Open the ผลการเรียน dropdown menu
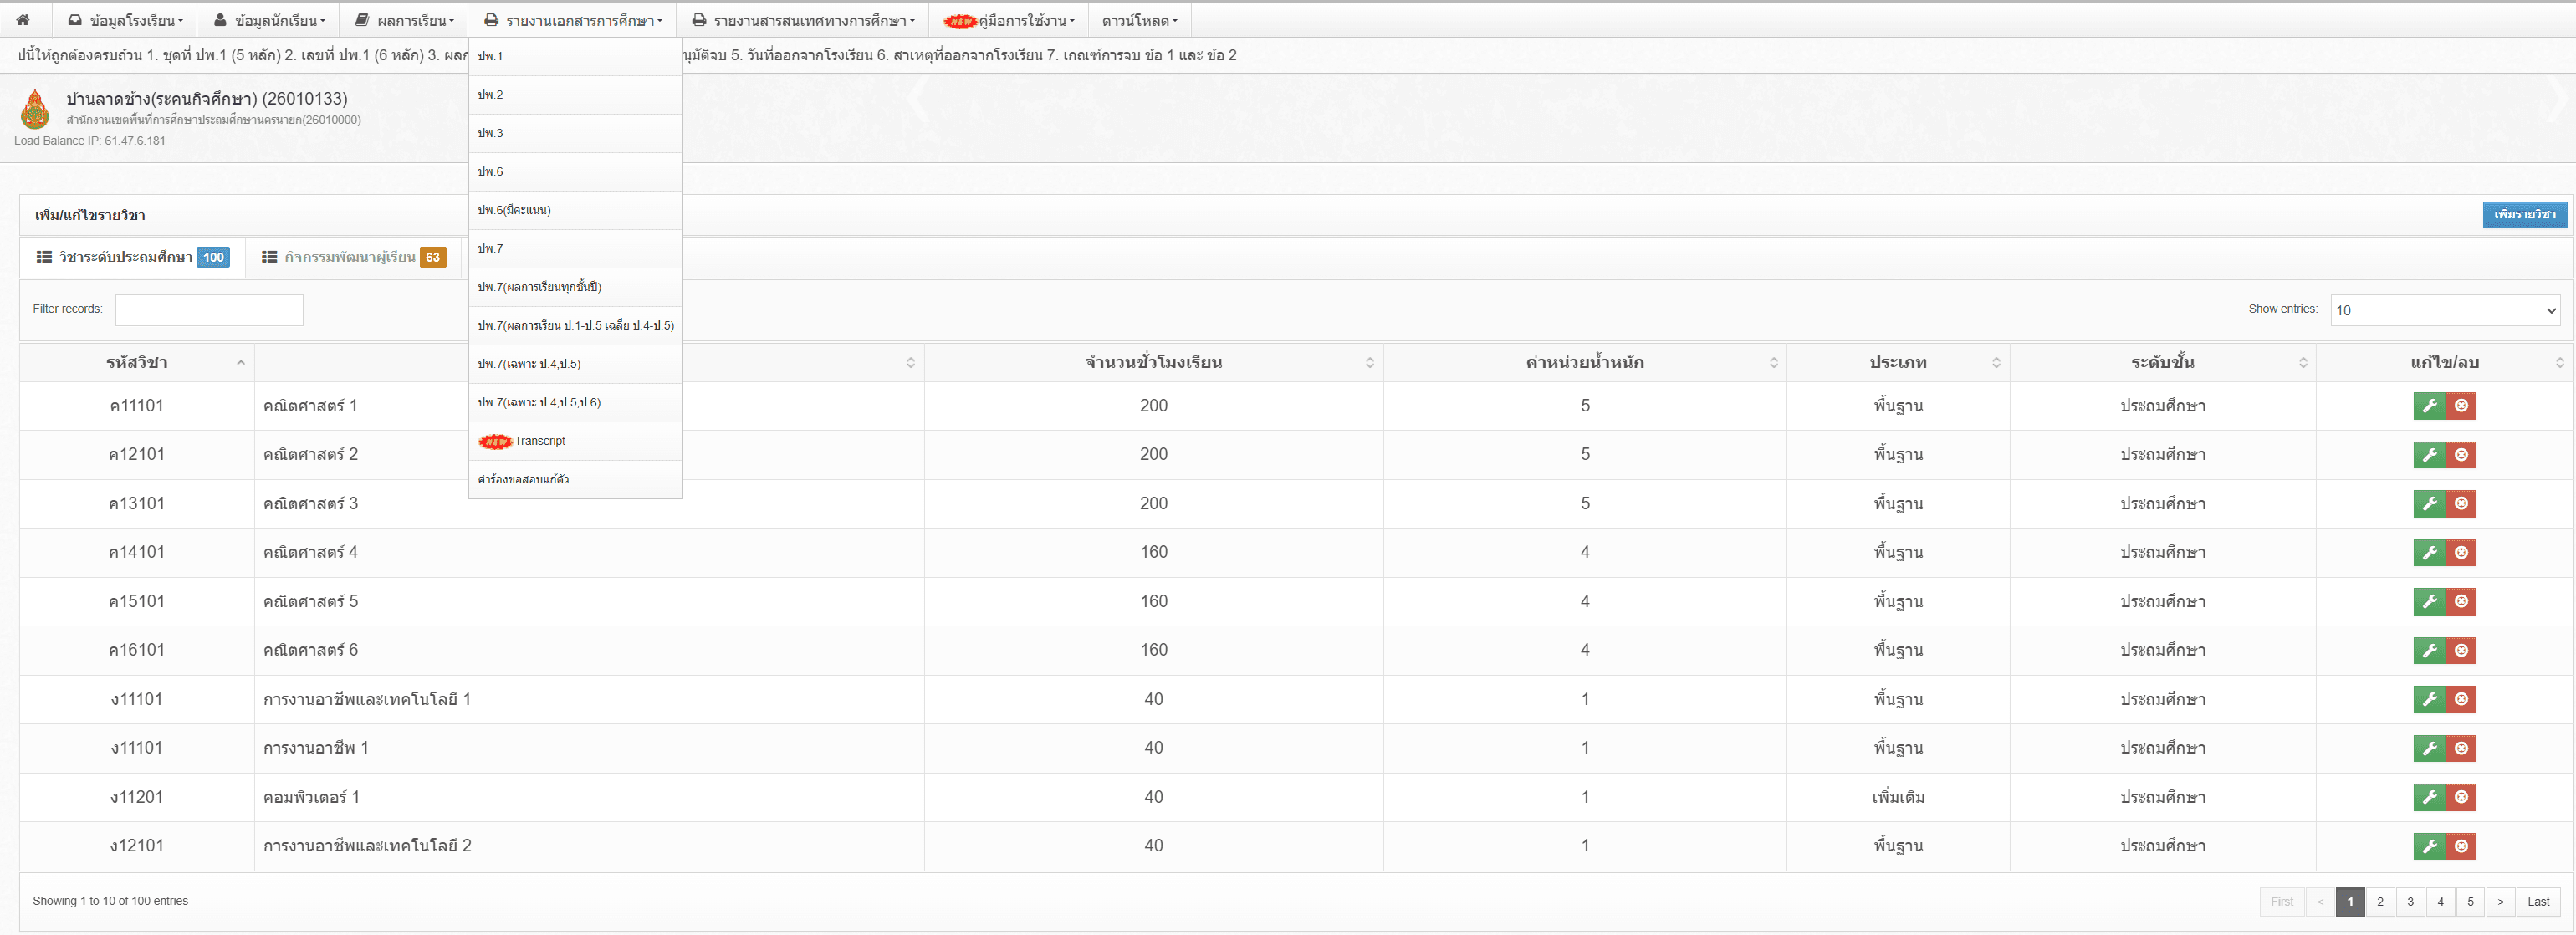 404,20
